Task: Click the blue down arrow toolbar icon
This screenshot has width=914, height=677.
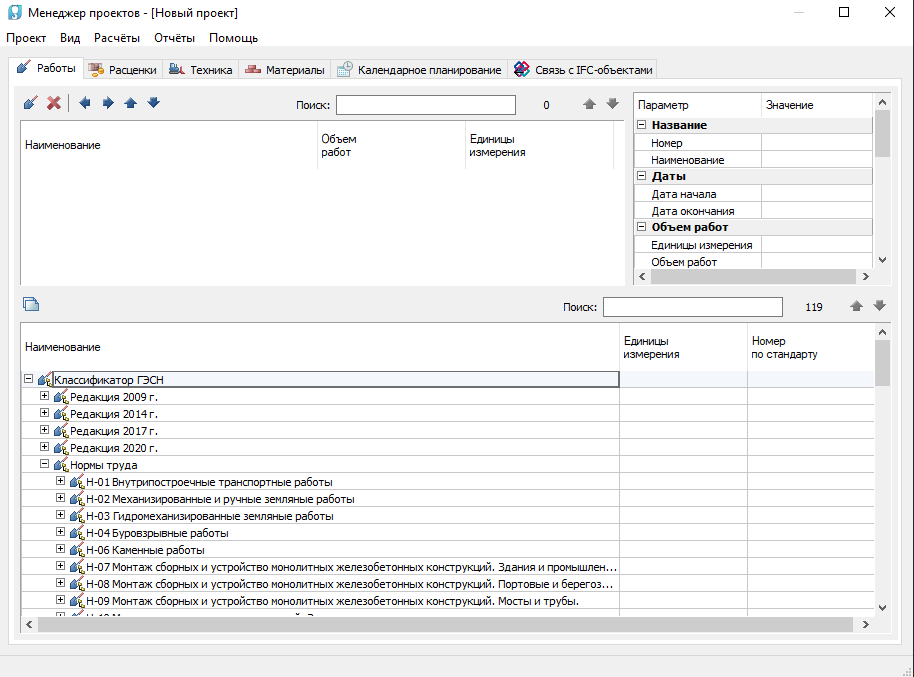Action: [x=153, y=103]
